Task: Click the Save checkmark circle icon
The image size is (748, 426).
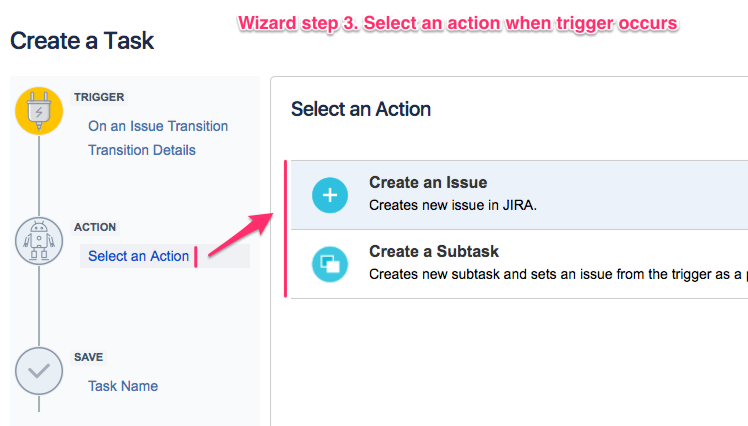Action: point(39,370)
